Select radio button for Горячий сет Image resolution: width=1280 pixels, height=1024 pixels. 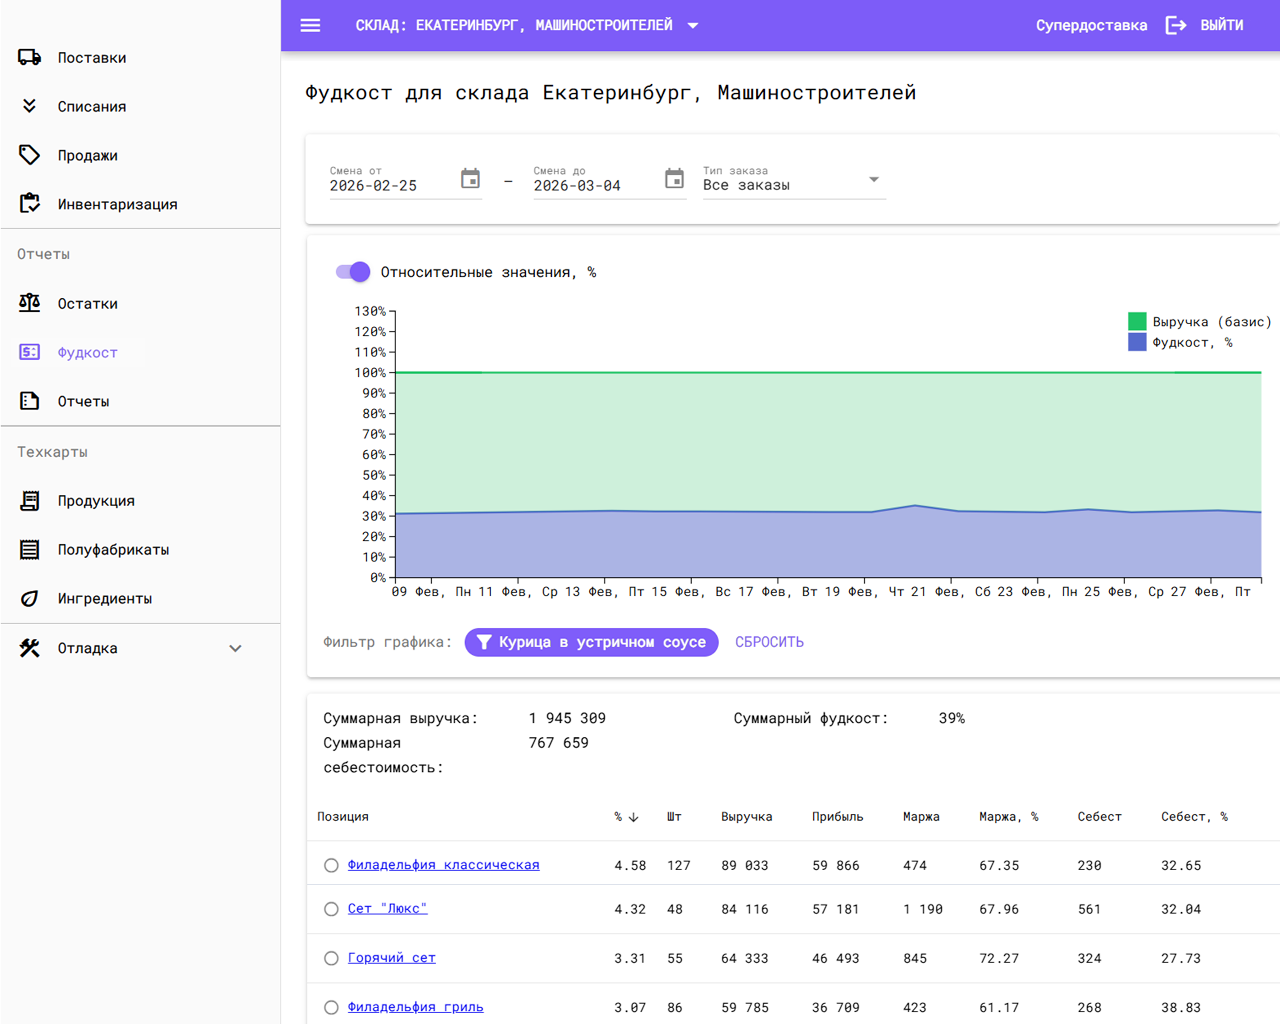(331, 958)
